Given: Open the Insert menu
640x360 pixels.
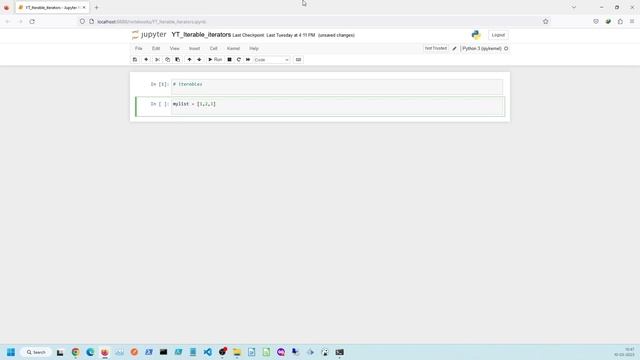Looking at the screenshot, I should [x=194, y=49].
